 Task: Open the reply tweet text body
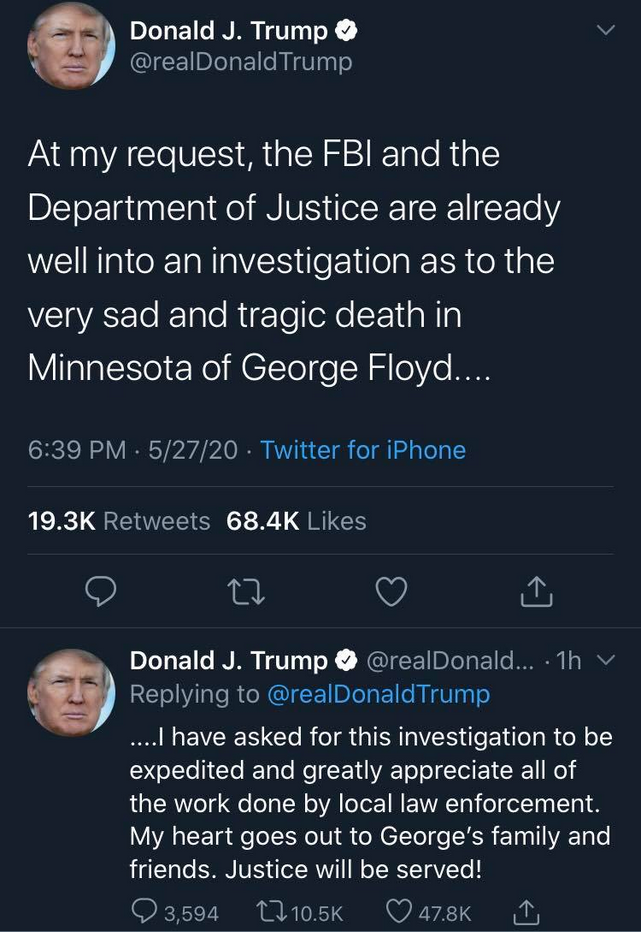371,803
